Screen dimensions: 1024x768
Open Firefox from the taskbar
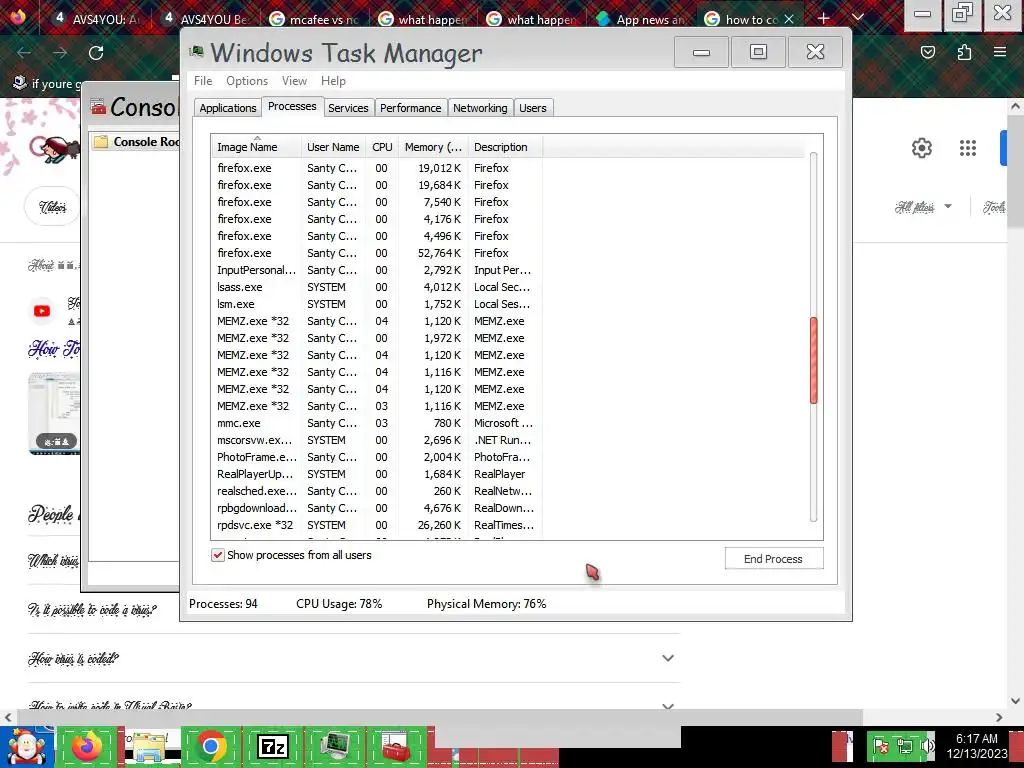coord(87,746)
